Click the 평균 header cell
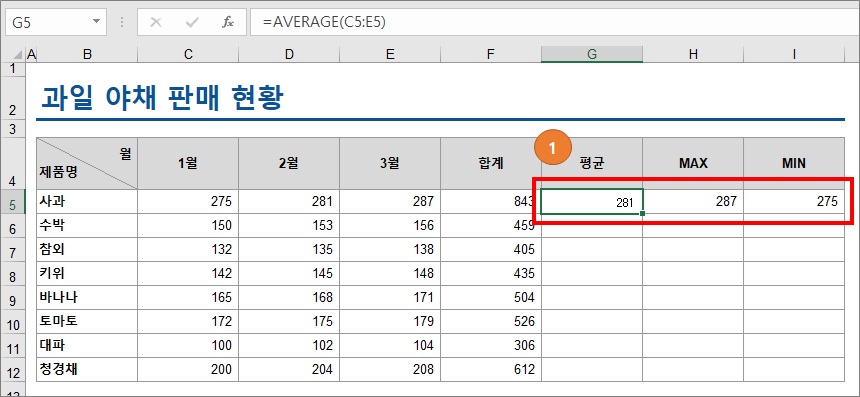 (592, 163)
